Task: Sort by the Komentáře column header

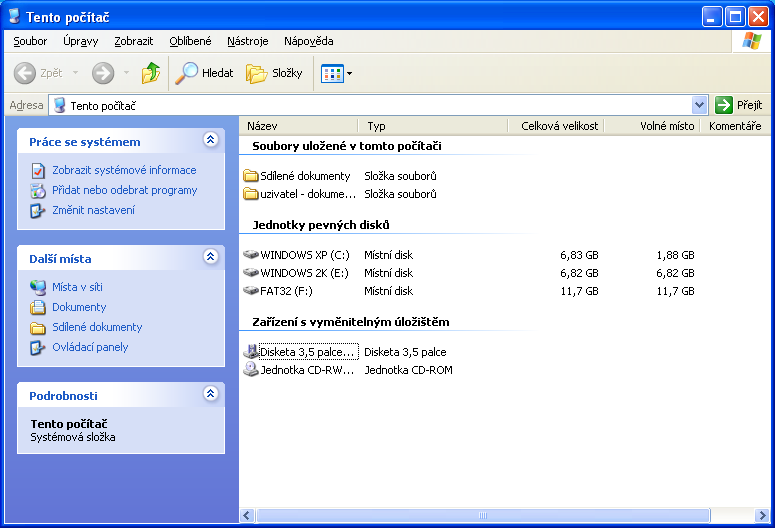Action: pos(735,126)
